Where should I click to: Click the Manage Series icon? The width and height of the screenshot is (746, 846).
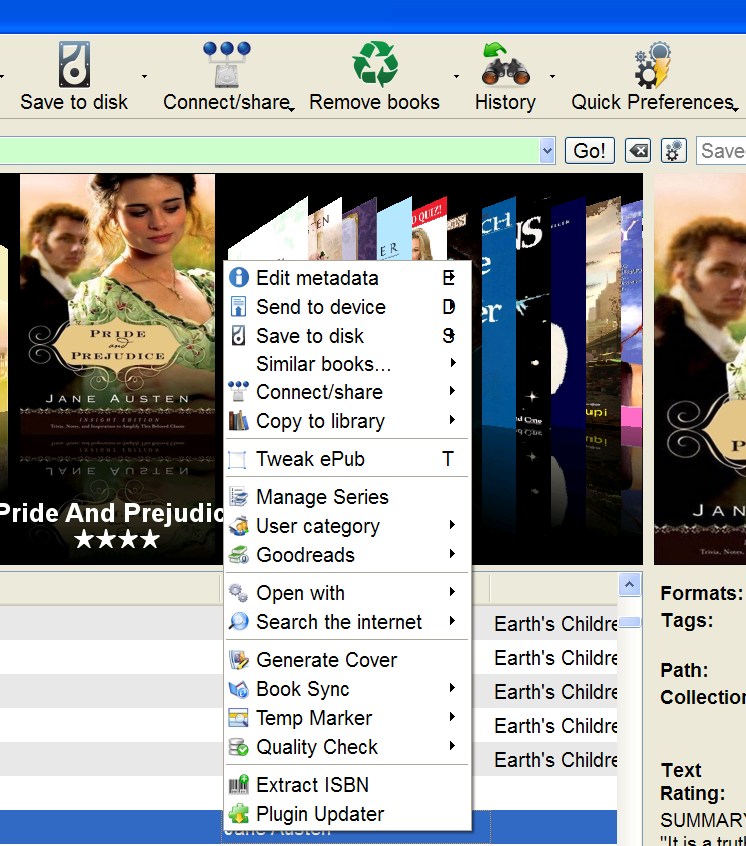(x=238, y=496)
